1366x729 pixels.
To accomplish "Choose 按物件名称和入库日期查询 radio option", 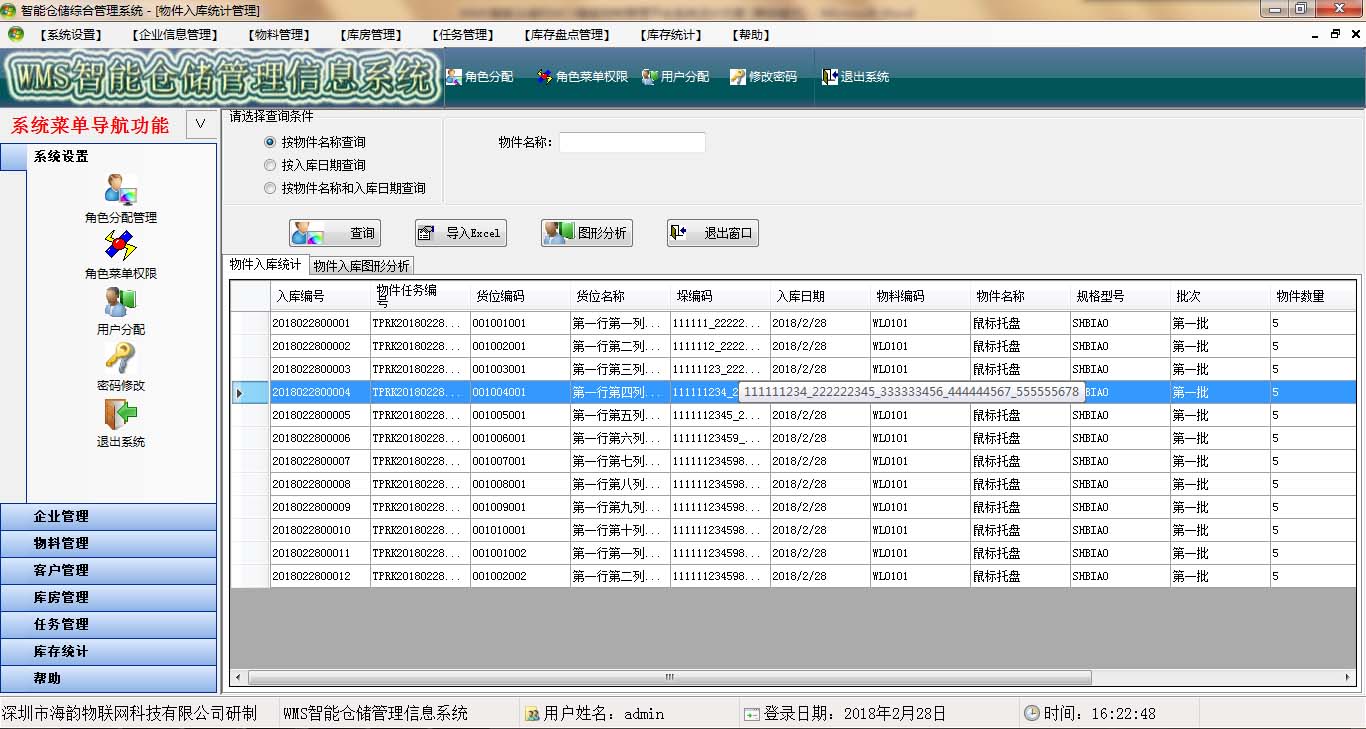I will pyautogui.click(x=270, y=188).
